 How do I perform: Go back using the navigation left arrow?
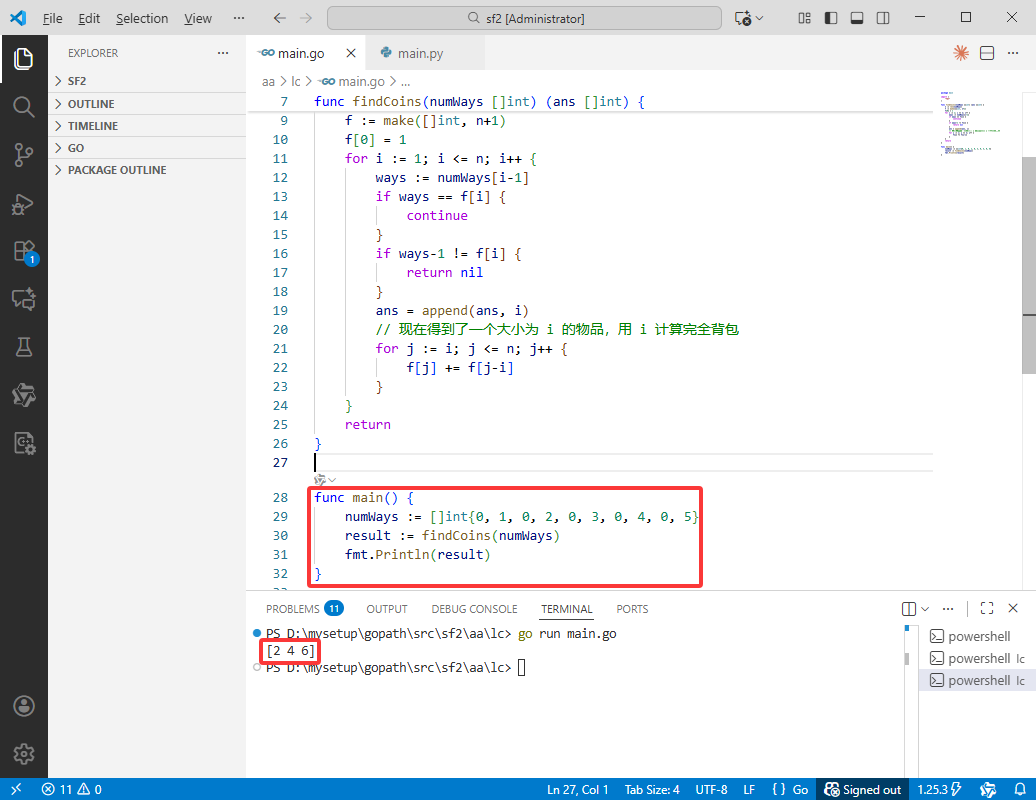coord(279,18)
